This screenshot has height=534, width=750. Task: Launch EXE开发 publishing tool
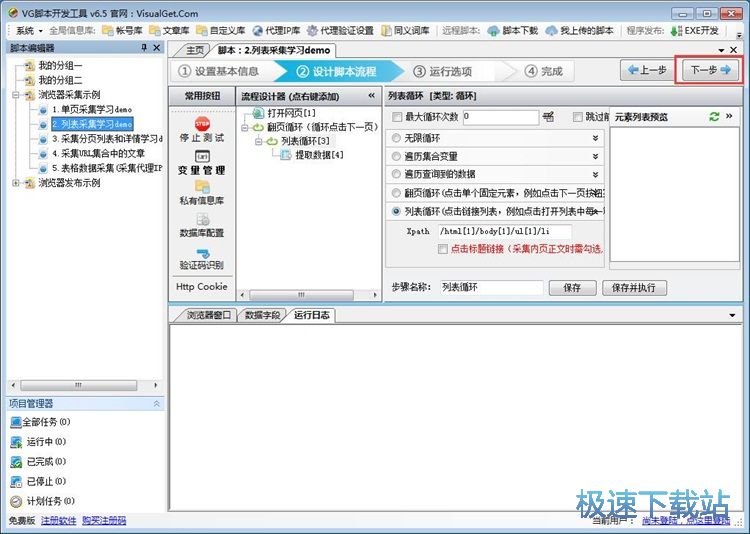(694, 31)
